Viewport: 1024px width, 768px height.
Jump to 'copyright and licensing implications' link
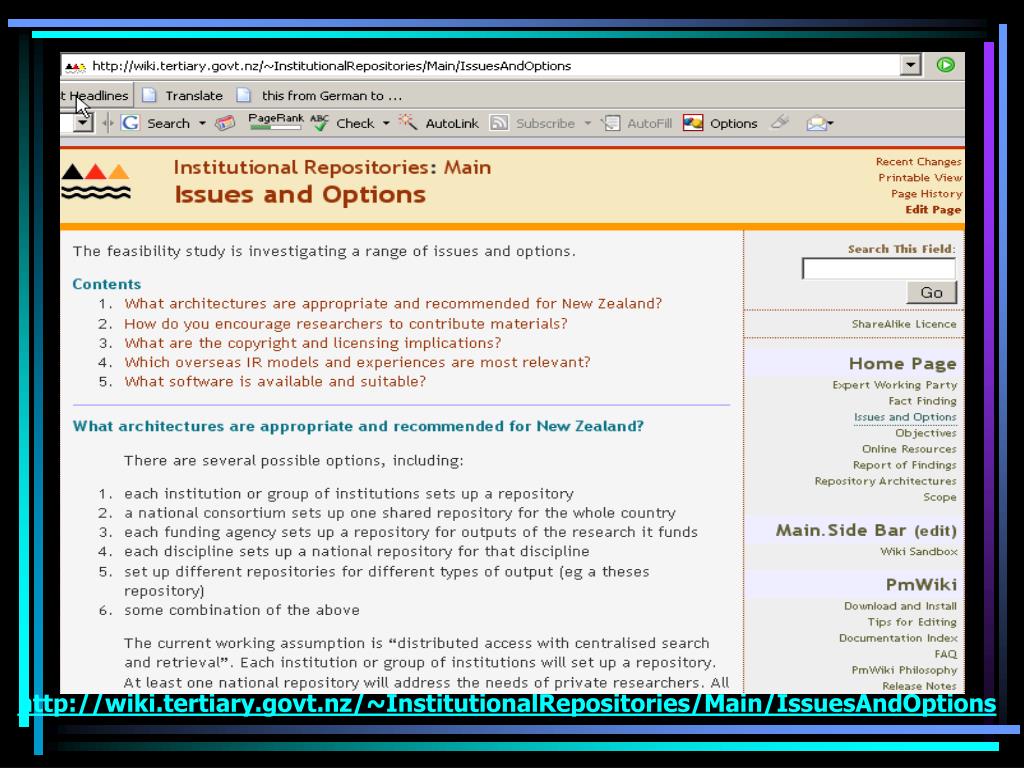(x=313, y=343)
